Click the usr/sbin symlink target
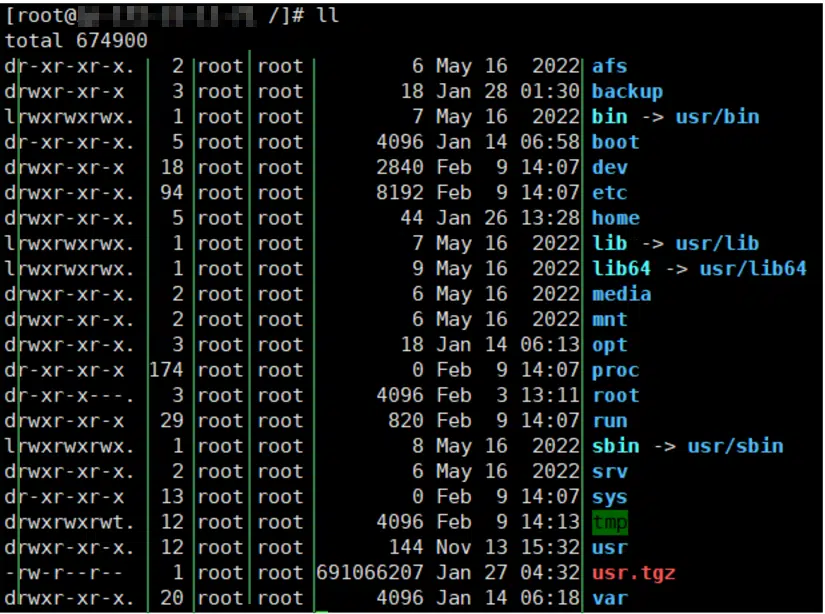 735,446
